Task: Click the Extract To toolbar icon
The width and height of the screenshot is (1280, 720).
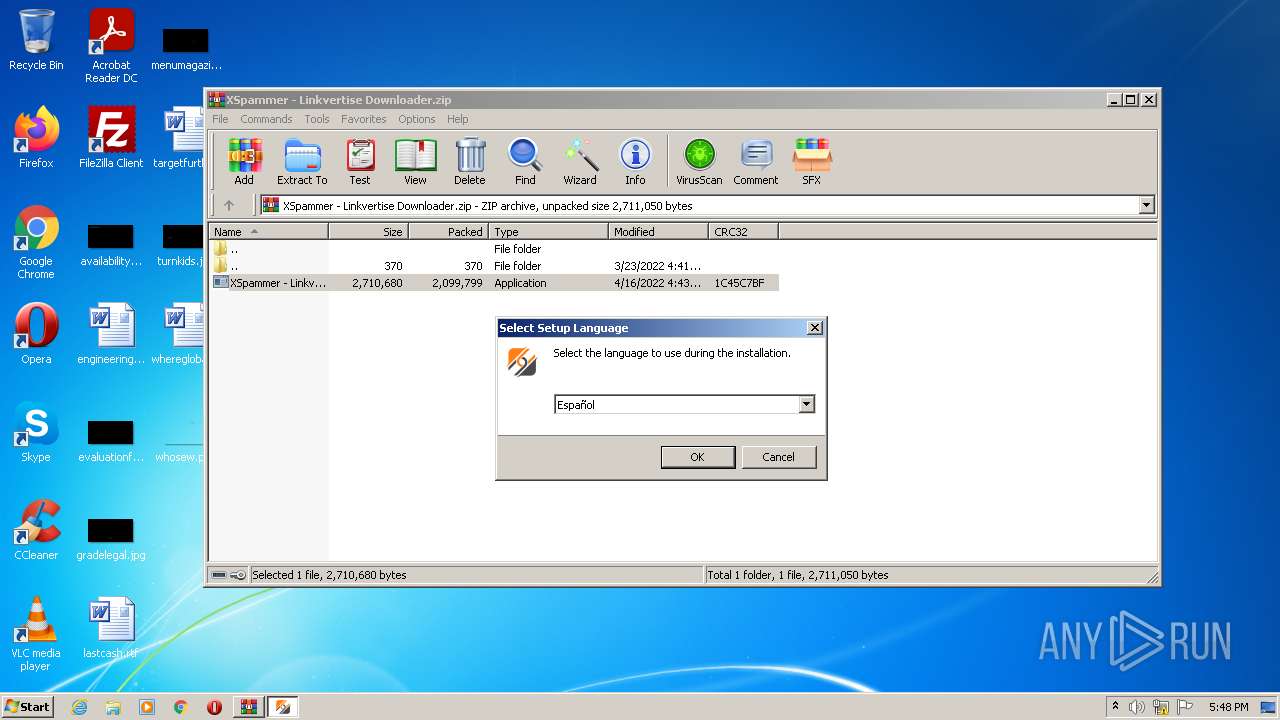Action: pos(302,162)
